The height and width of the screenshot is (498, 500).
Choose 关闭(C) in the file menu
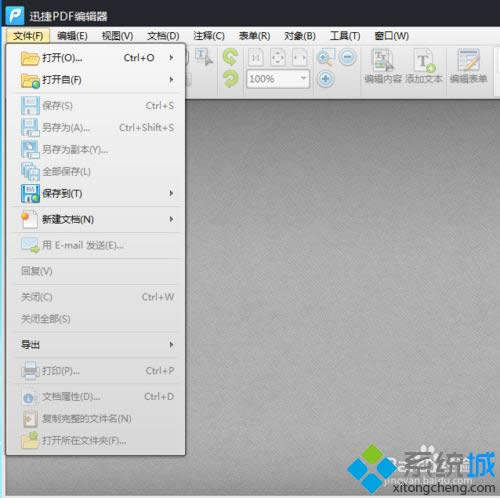(95, 297)
